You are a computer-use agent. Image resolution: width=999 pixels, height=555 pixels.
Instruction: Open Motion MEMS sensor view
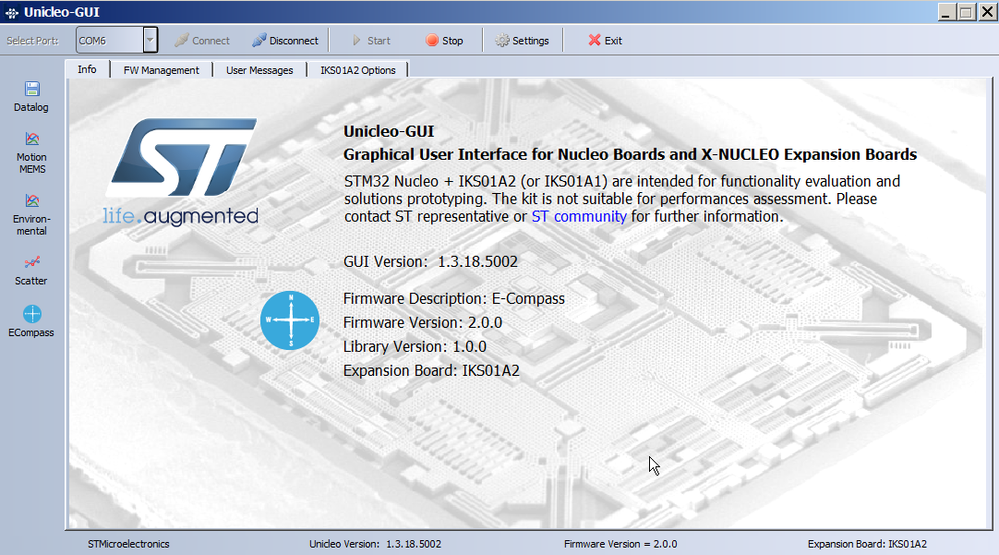tap(32, 153)
